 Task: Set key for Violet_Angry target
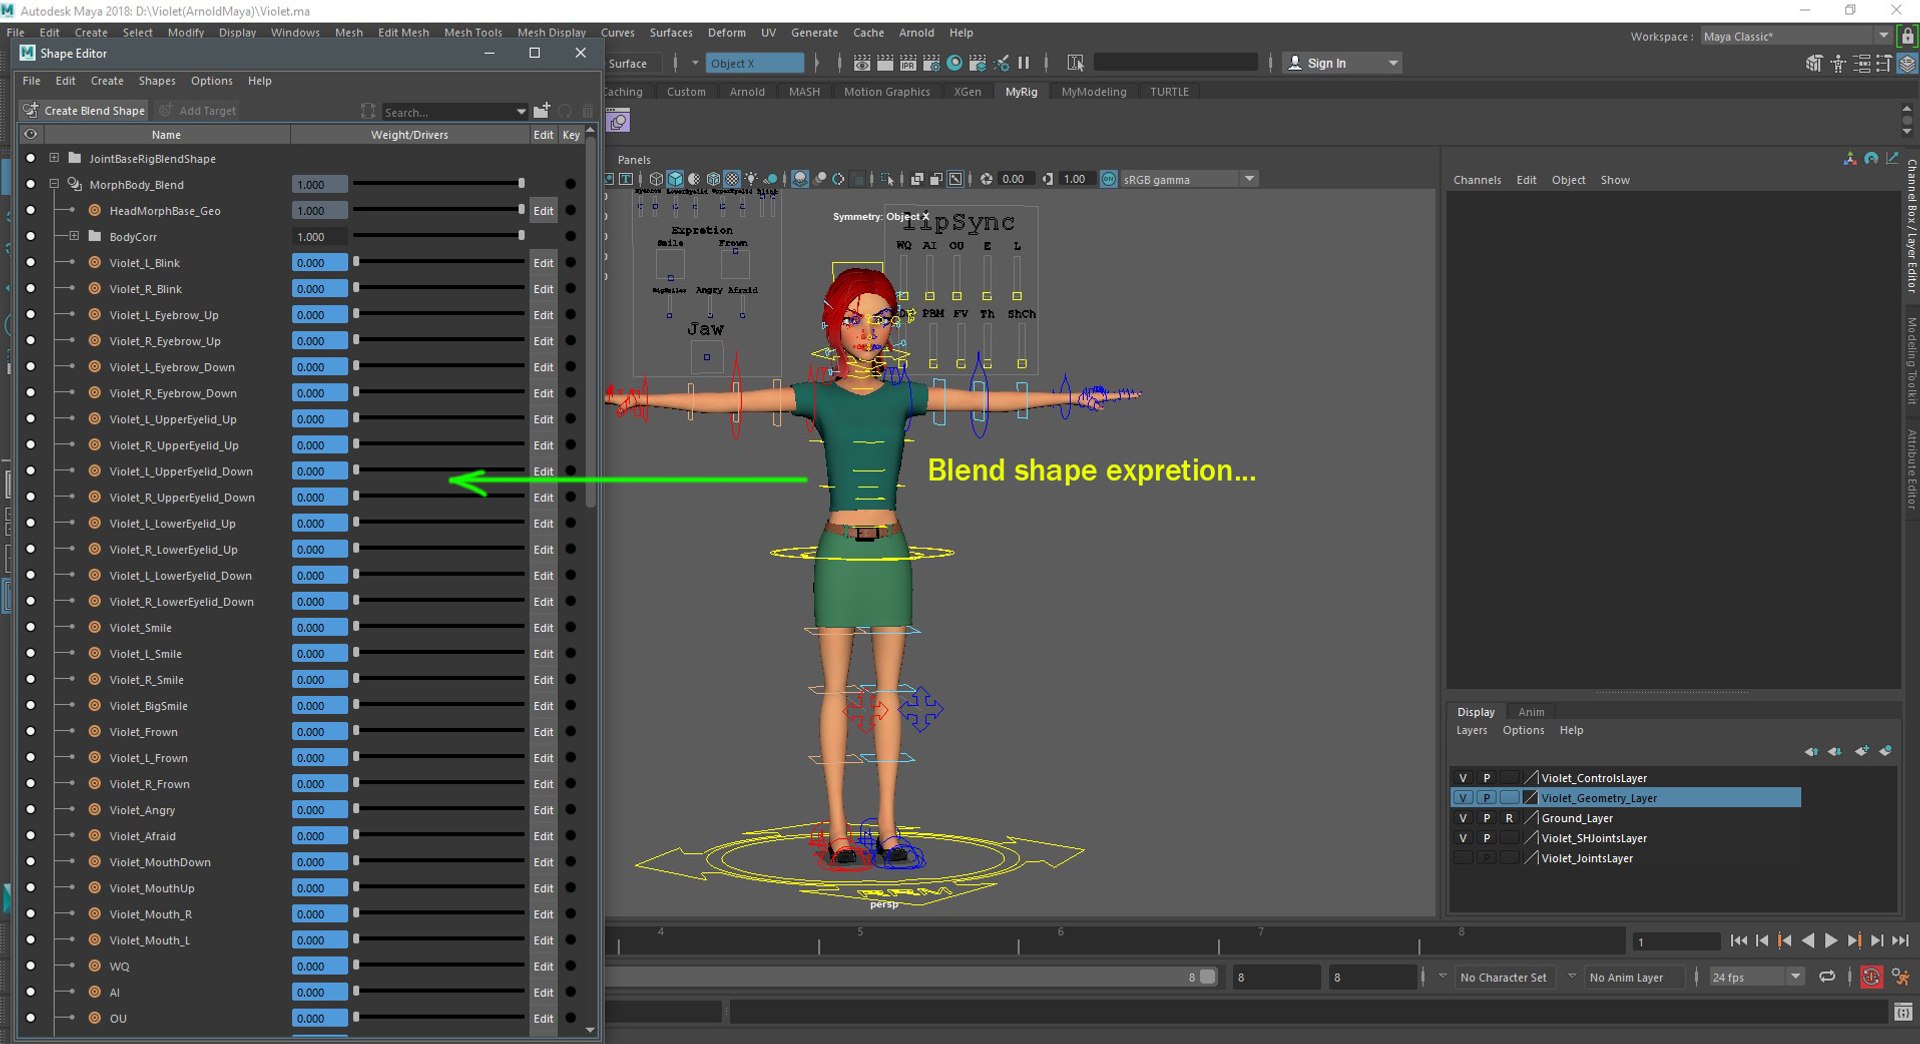point(570,810)
